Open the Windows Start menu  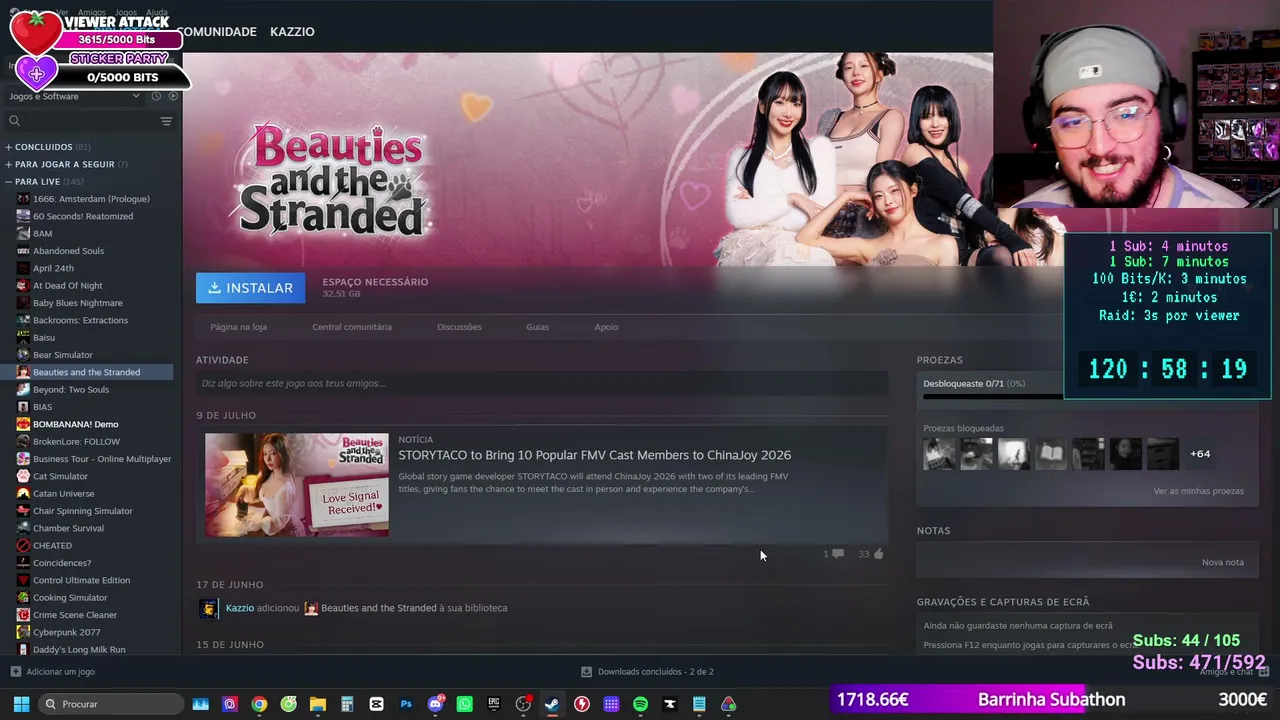(21, 704)
